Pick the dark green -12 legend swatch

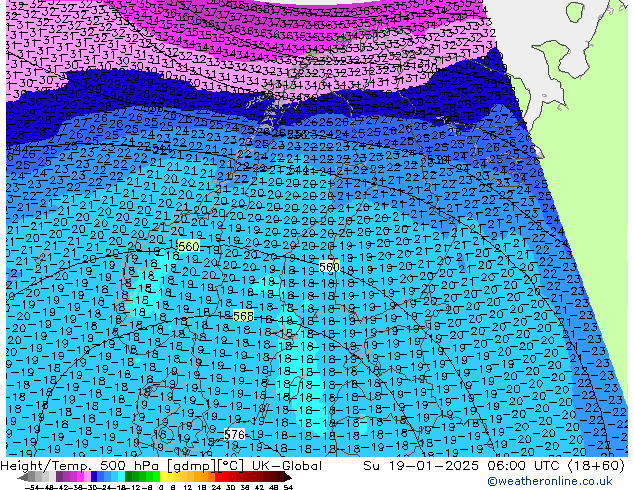129,476
